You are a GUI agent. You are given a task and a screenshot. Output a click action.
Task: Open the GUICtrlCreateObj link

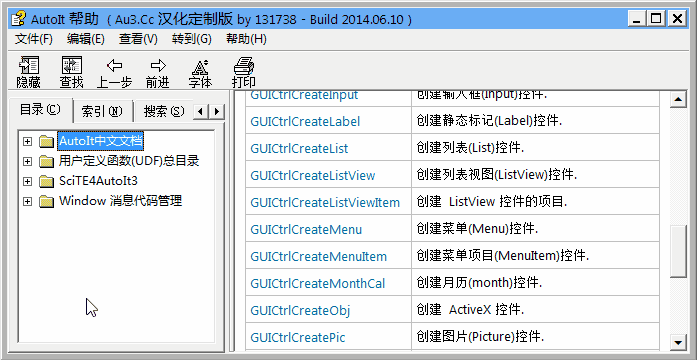(x=300, y=311)
